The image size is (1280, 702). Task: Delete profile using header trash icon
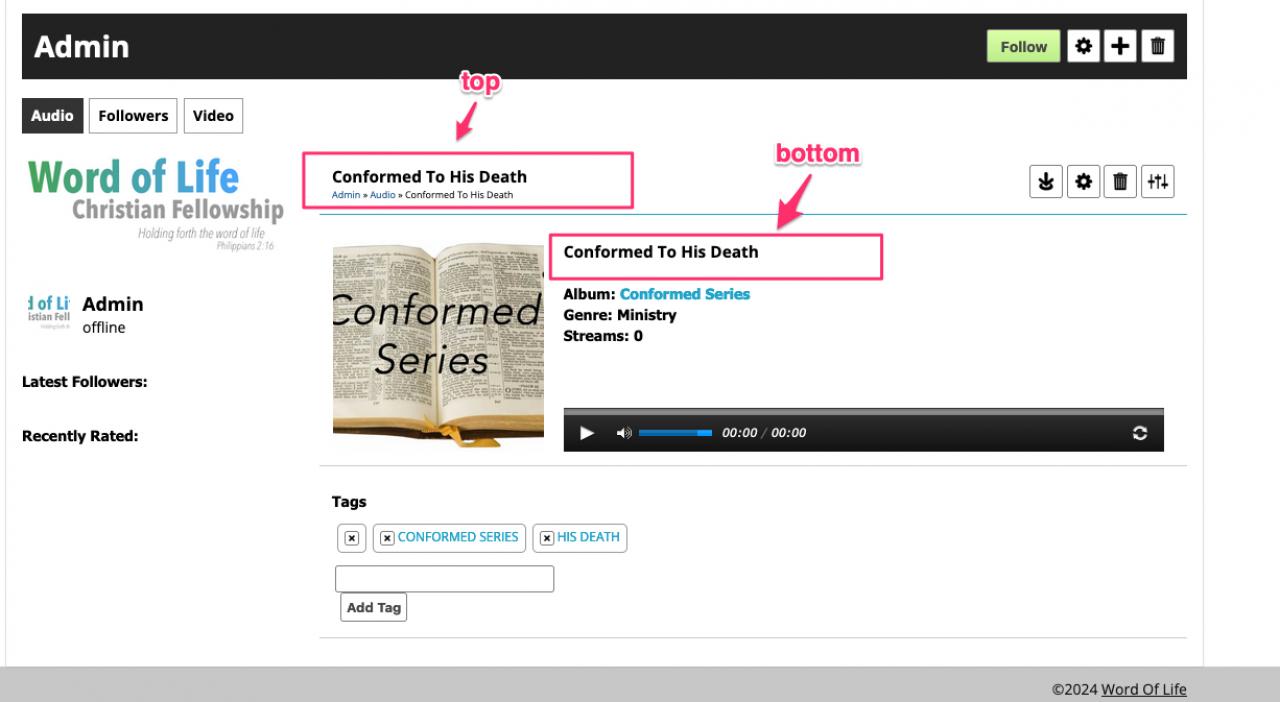(1157, 47)
